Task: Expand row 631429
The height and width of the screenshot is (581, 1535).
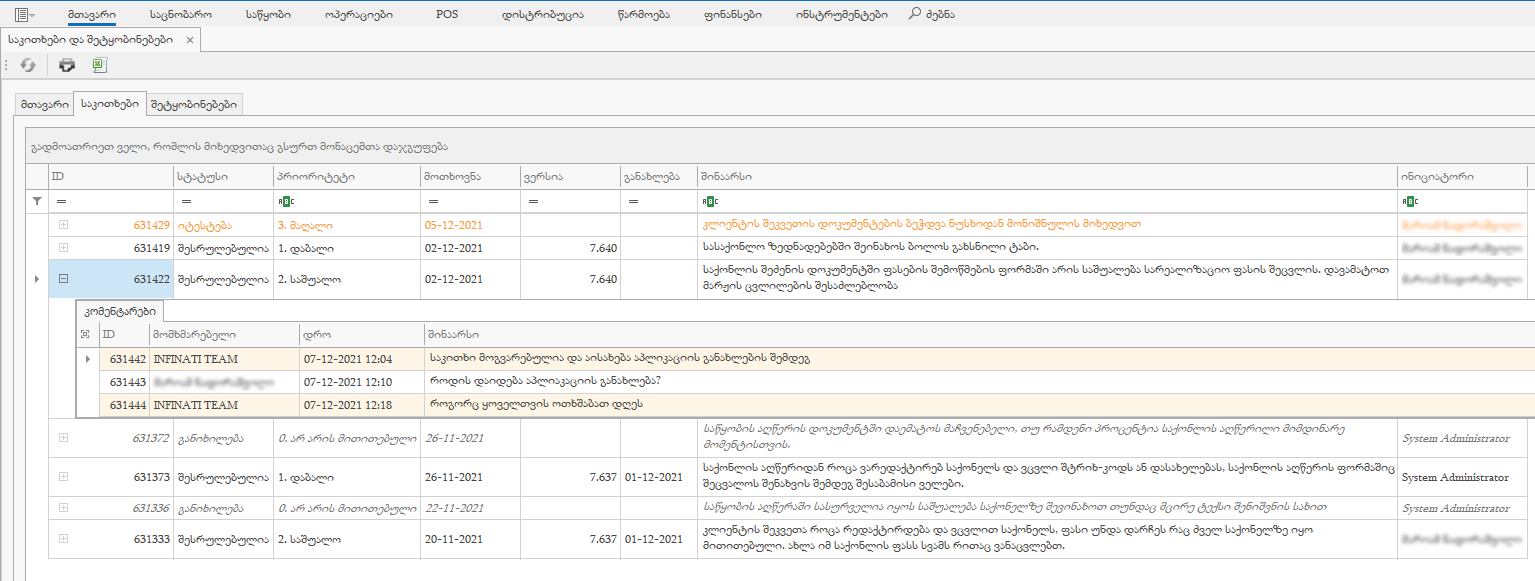Action: 63,224
